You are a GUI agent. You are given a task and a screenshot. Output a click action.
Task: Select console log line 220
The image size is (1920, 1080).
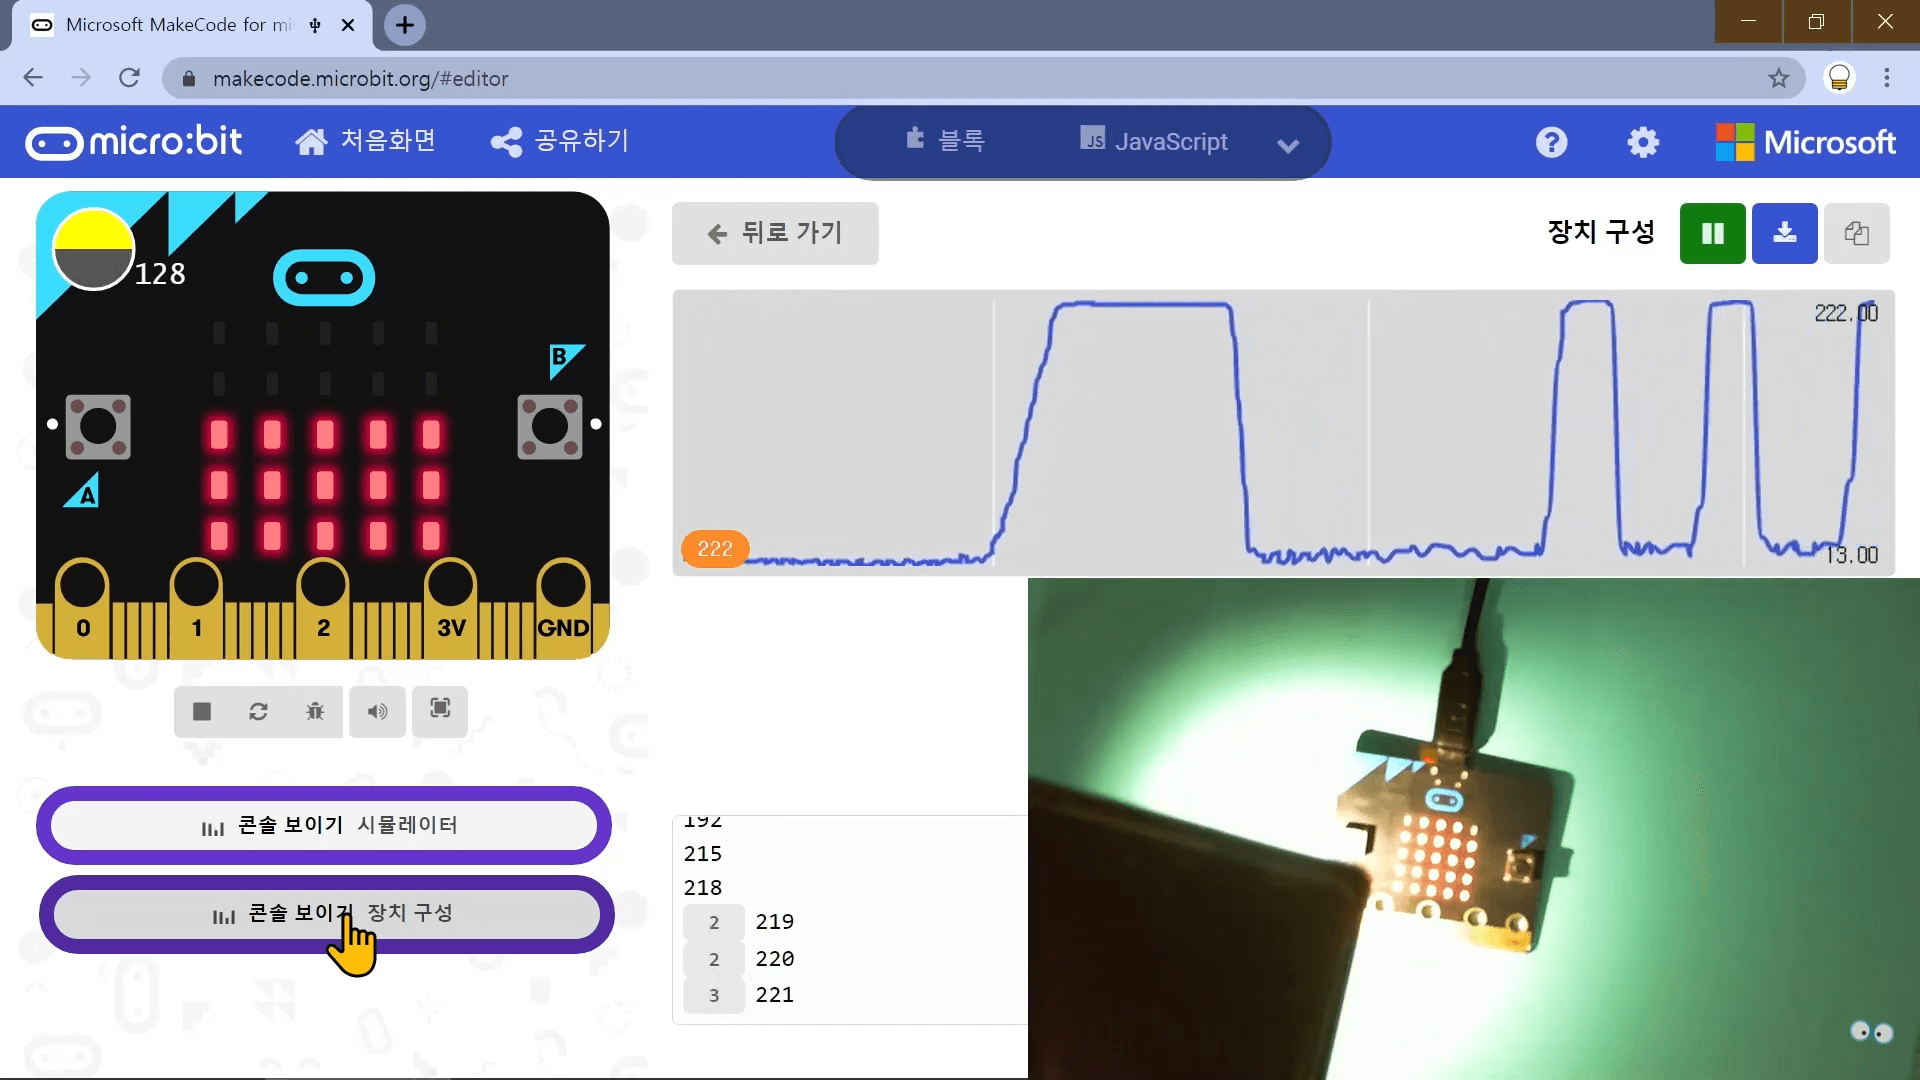click(775, 959)
